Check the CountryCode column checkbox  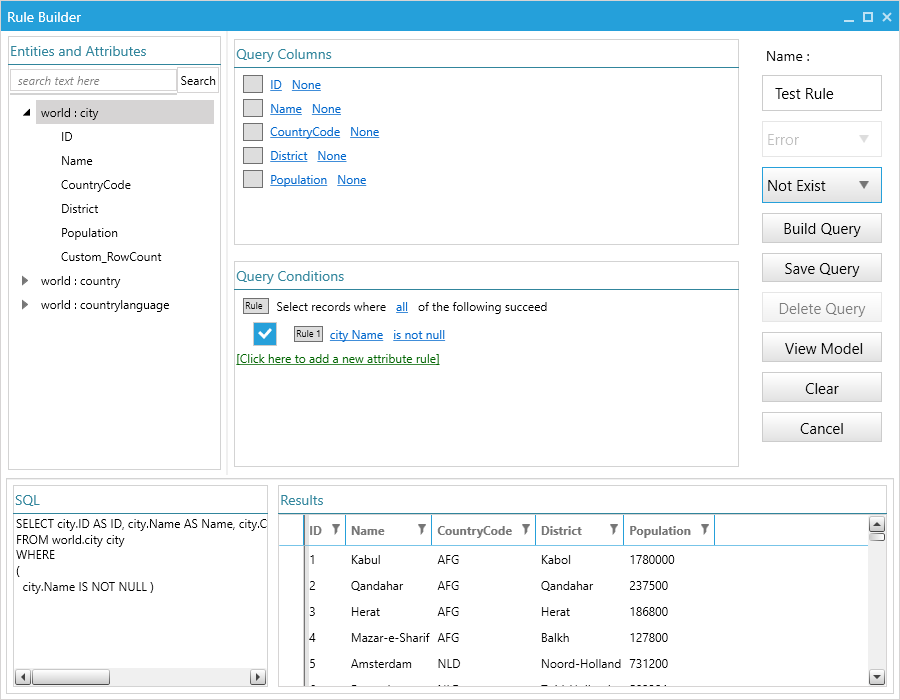(253, 131)
